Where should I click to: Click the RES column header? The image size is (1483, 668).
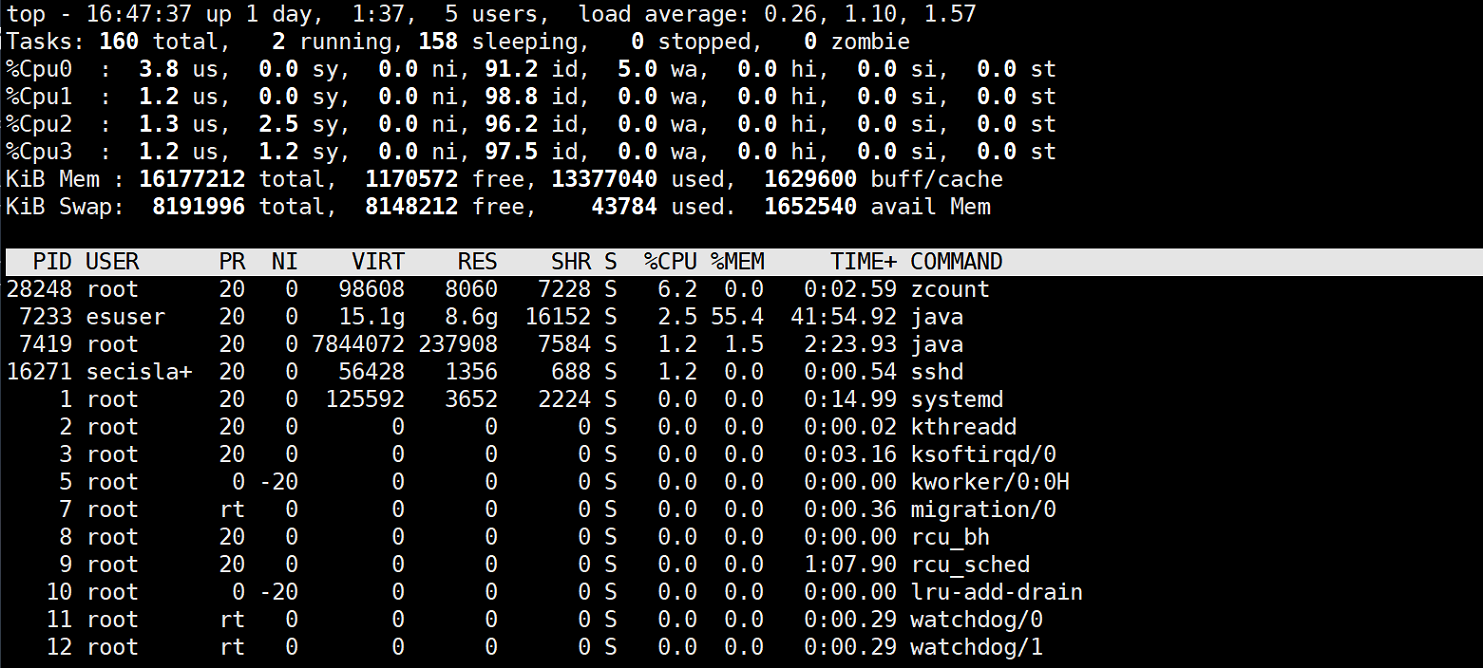click(x=477, y=261)
